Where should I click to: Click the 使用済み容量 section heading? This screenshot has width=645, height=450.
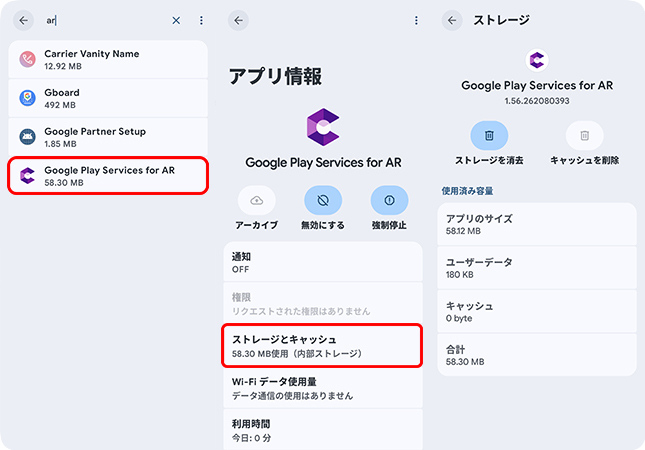tap(467, 191)
